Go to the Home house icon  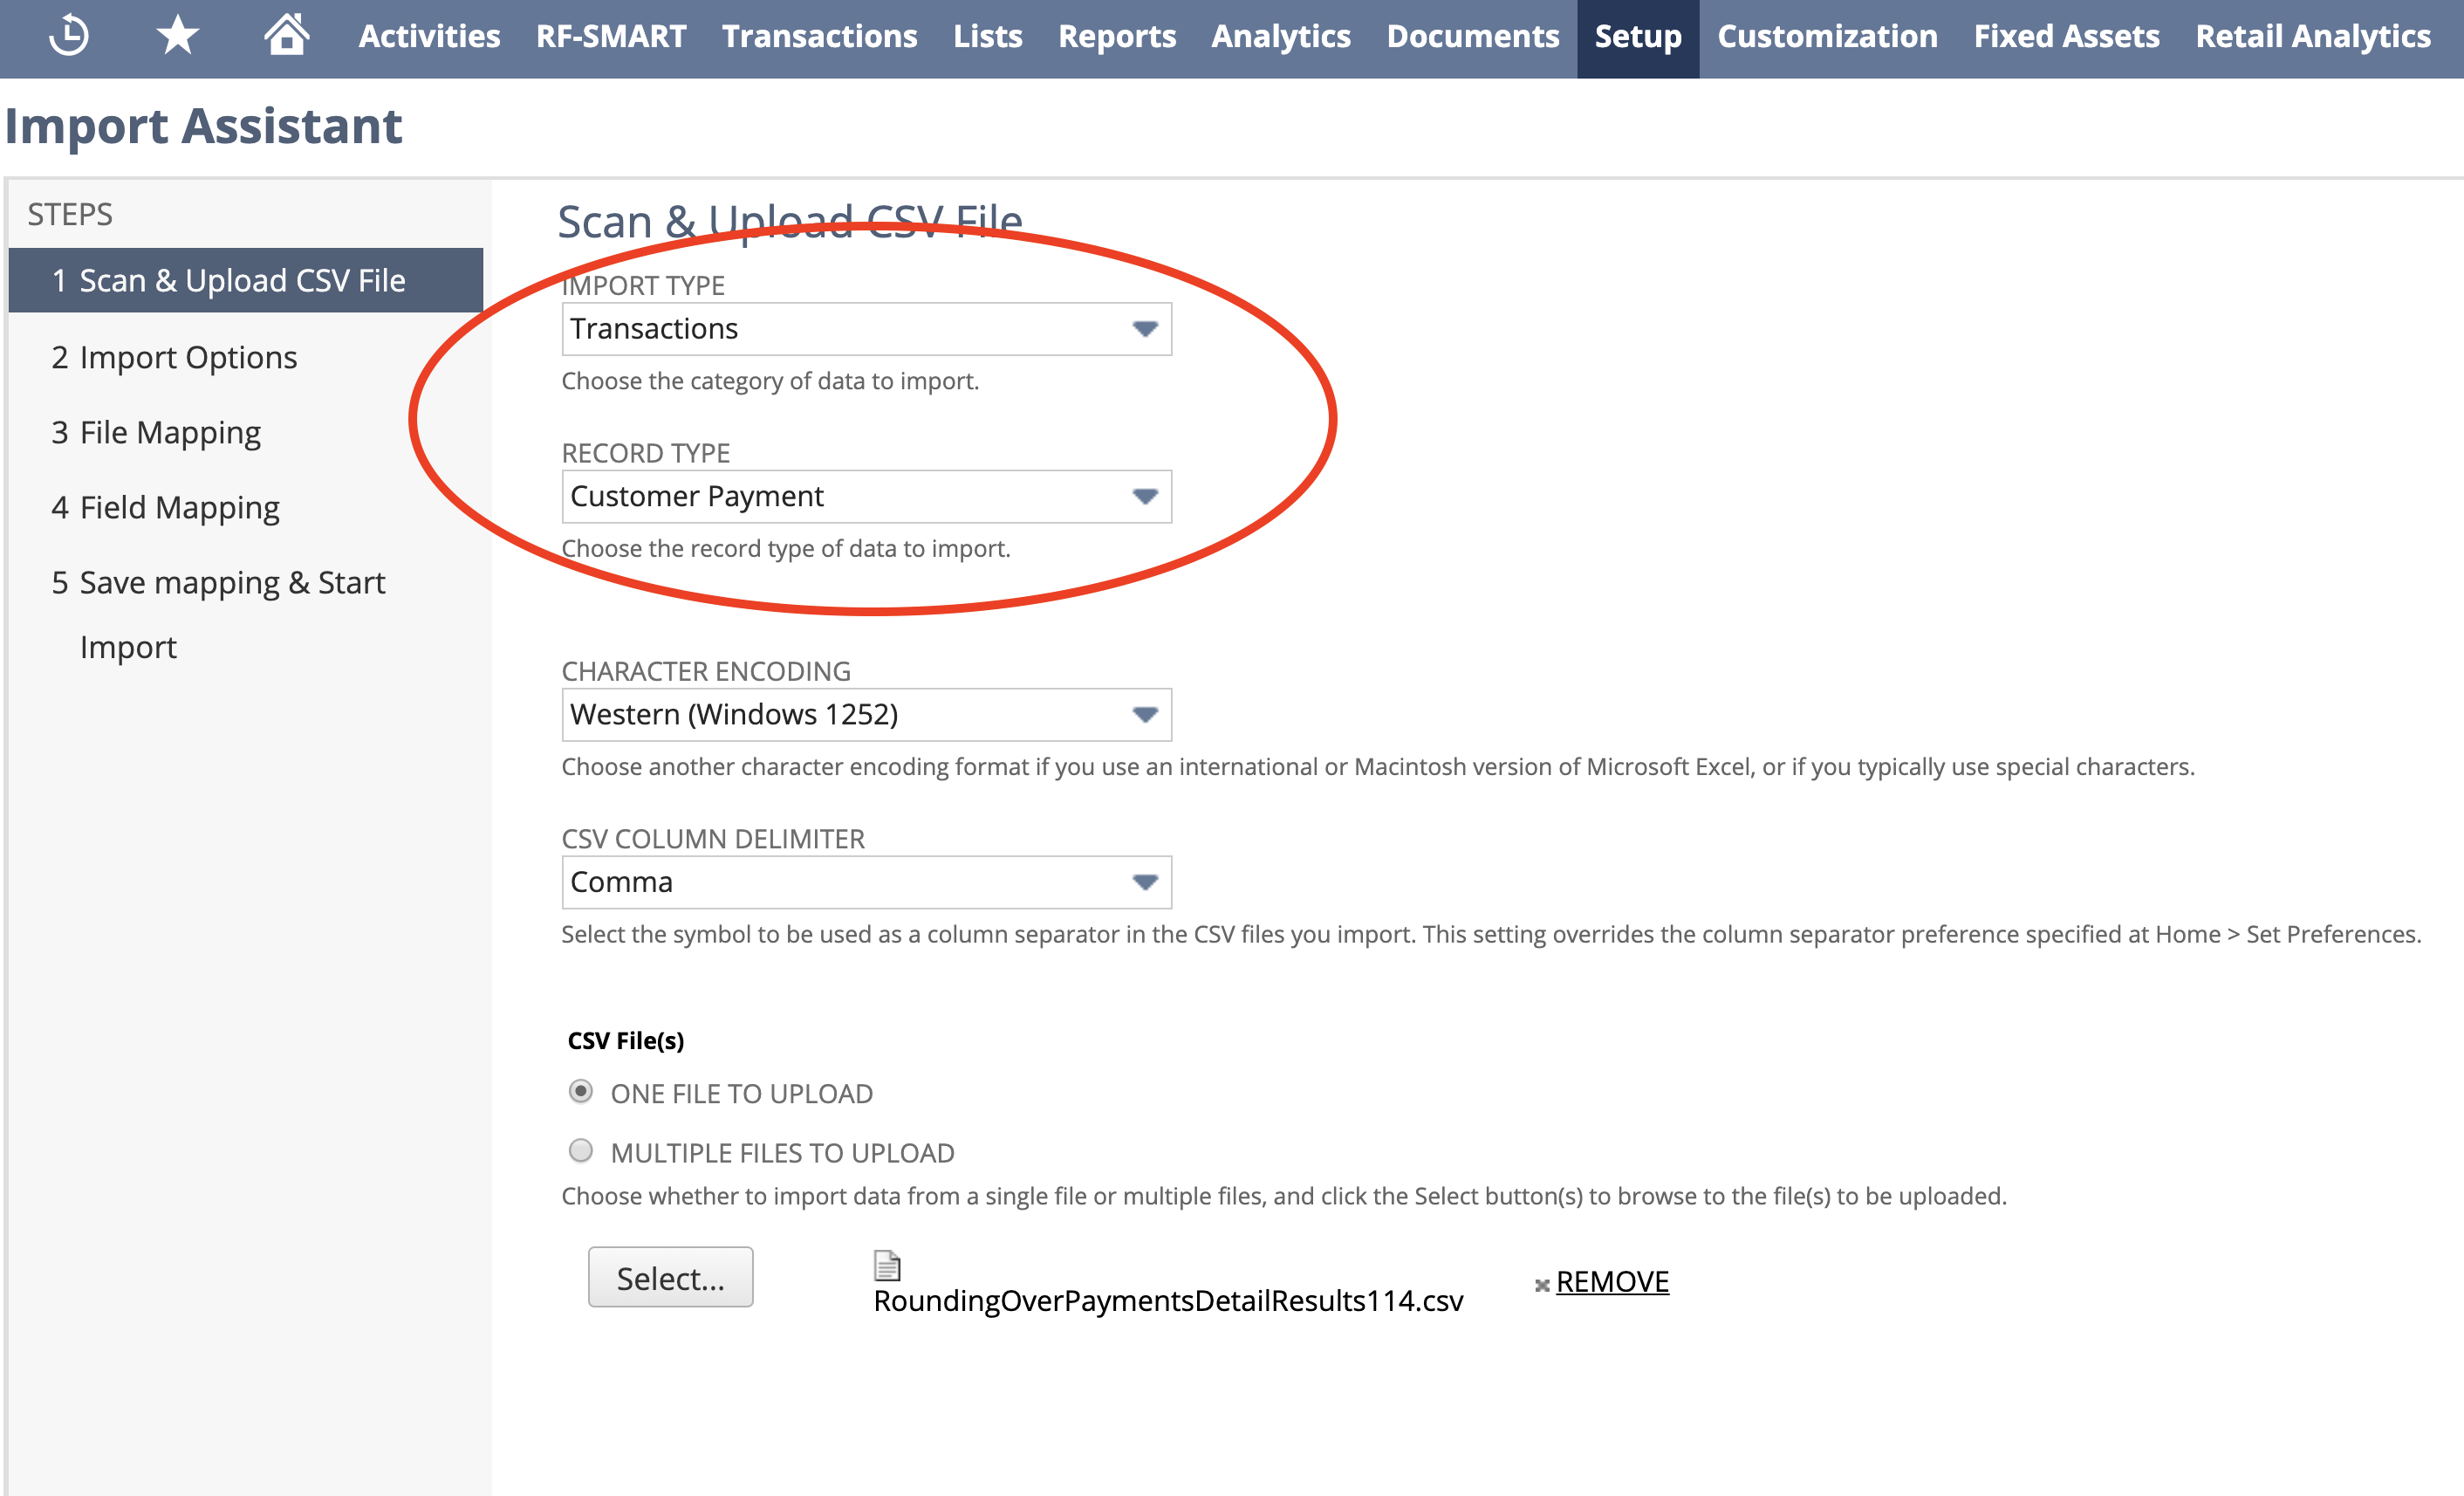click(286, 36)
